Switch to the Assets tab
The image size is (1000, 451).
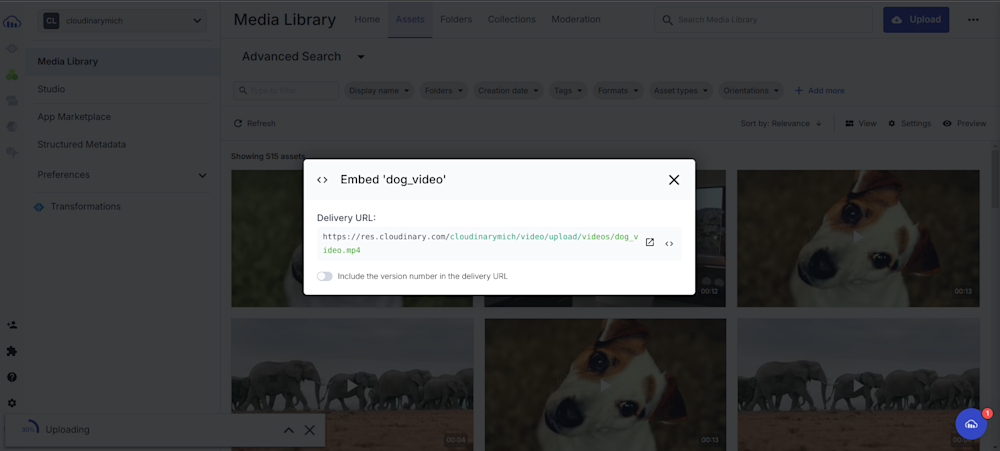pos(410,20)
